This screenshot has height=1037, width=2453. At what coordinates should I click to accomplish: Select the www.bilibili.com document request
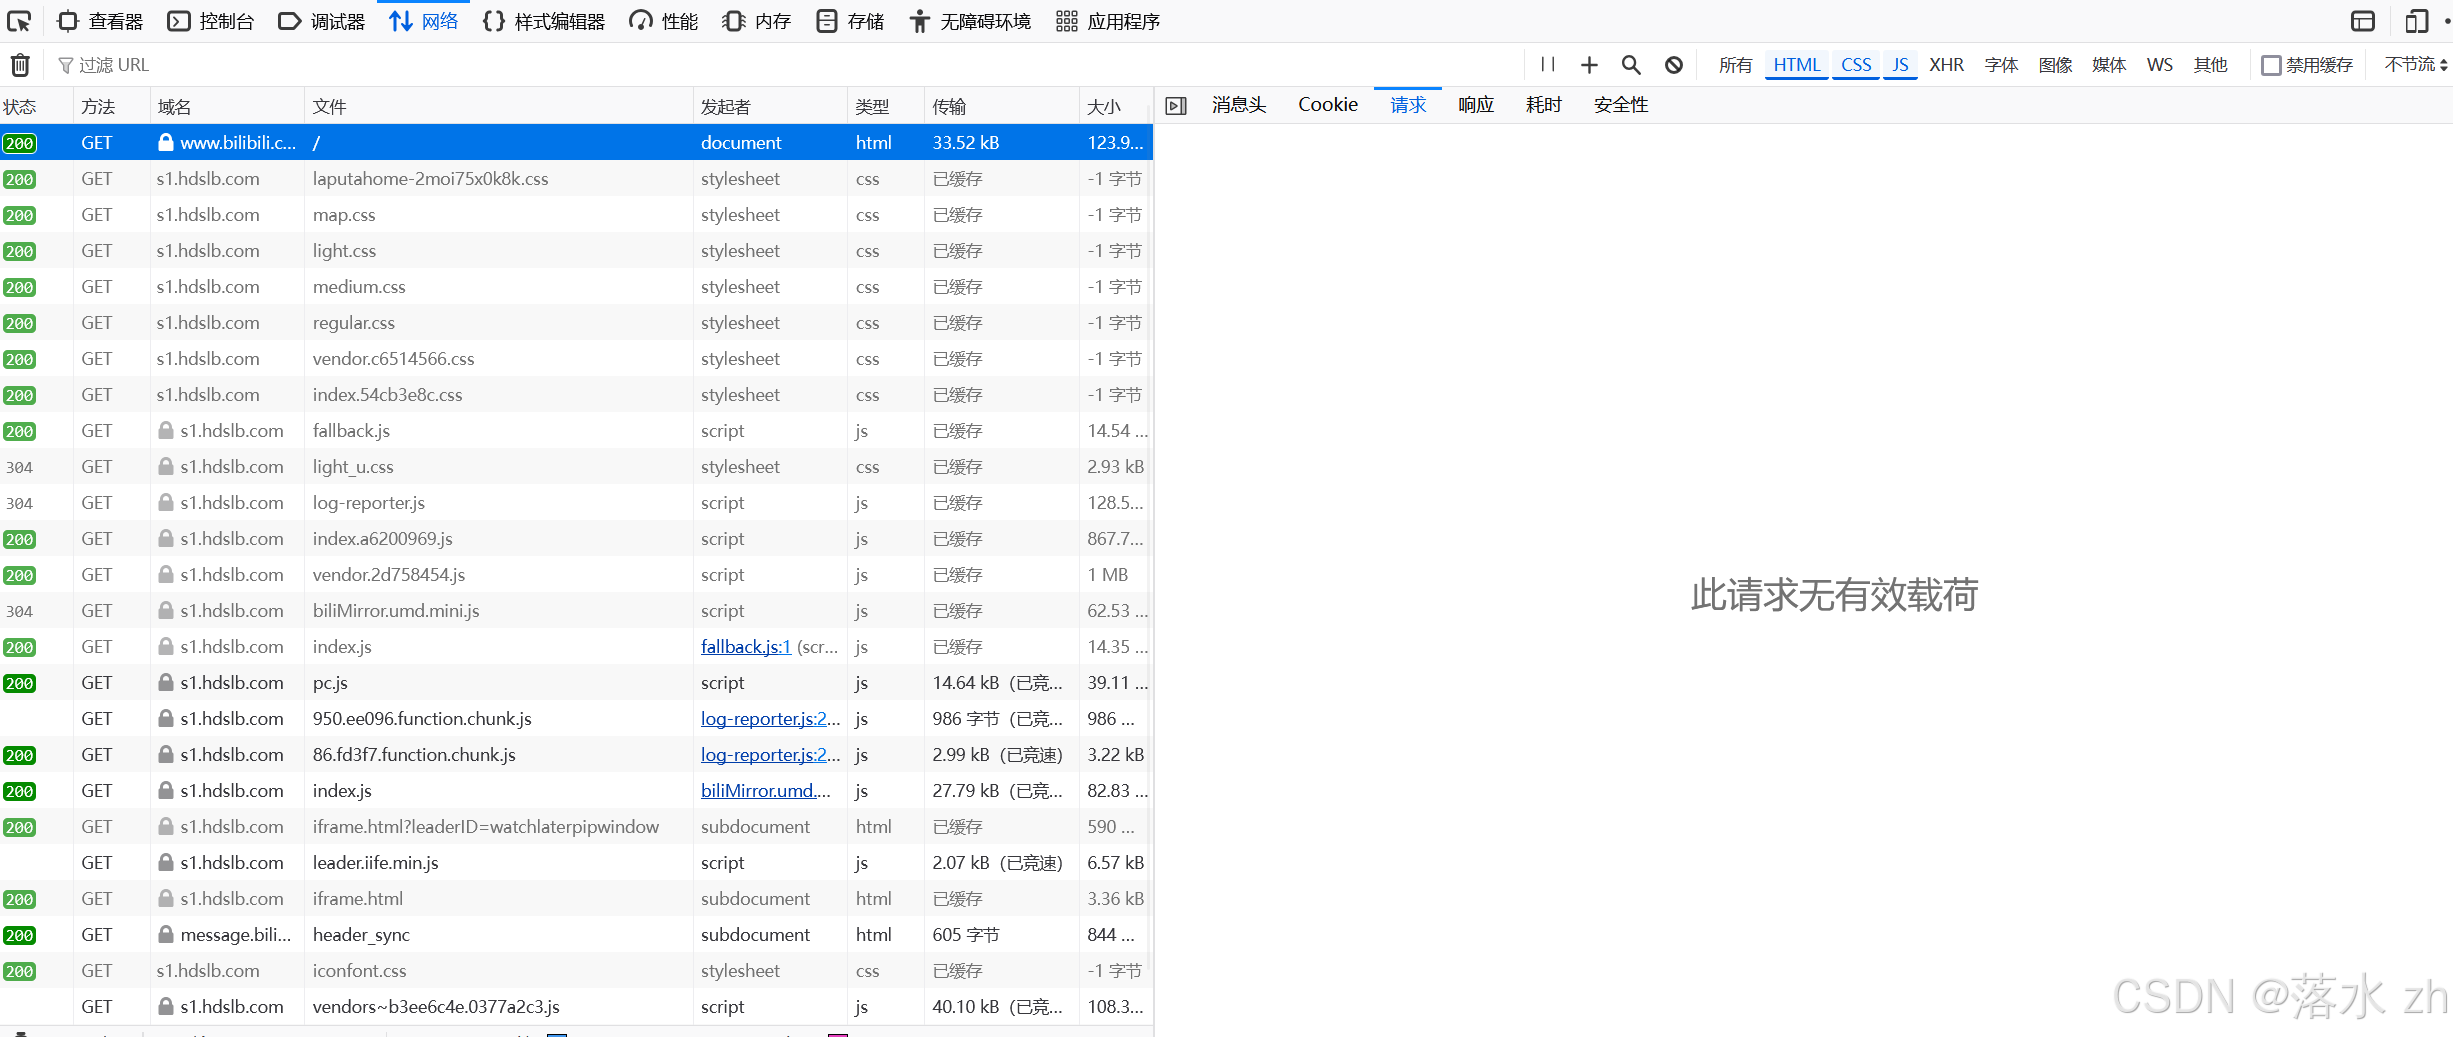click(x=576, y=143)
